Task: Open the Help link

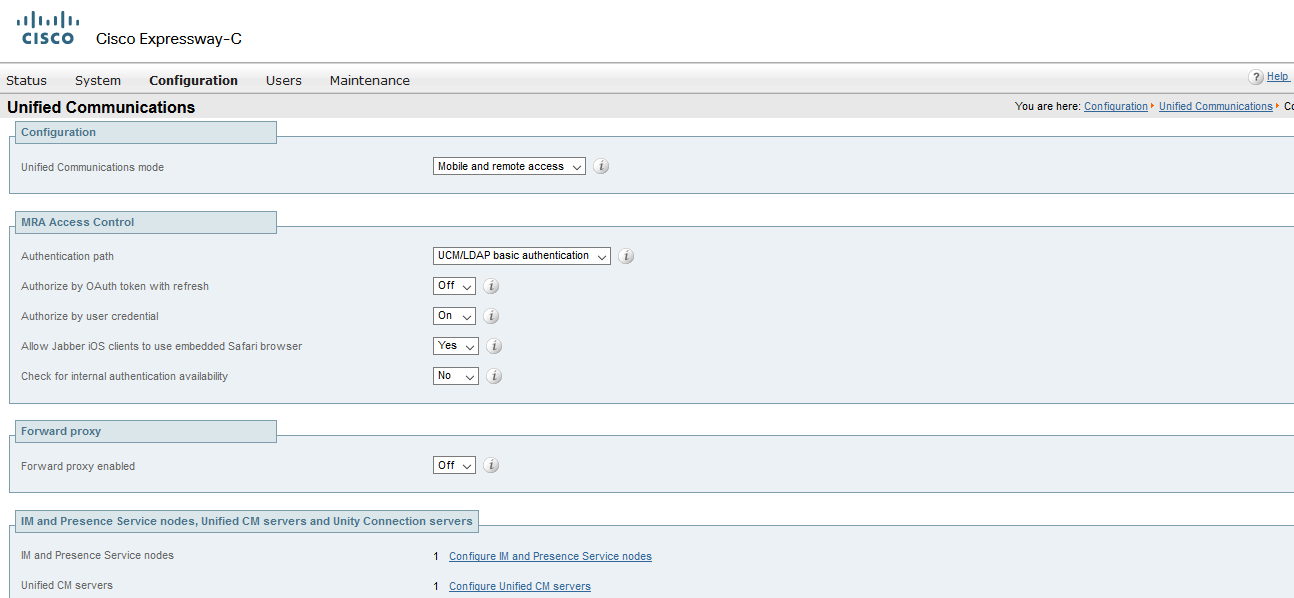Action: tap(1278, 77)
